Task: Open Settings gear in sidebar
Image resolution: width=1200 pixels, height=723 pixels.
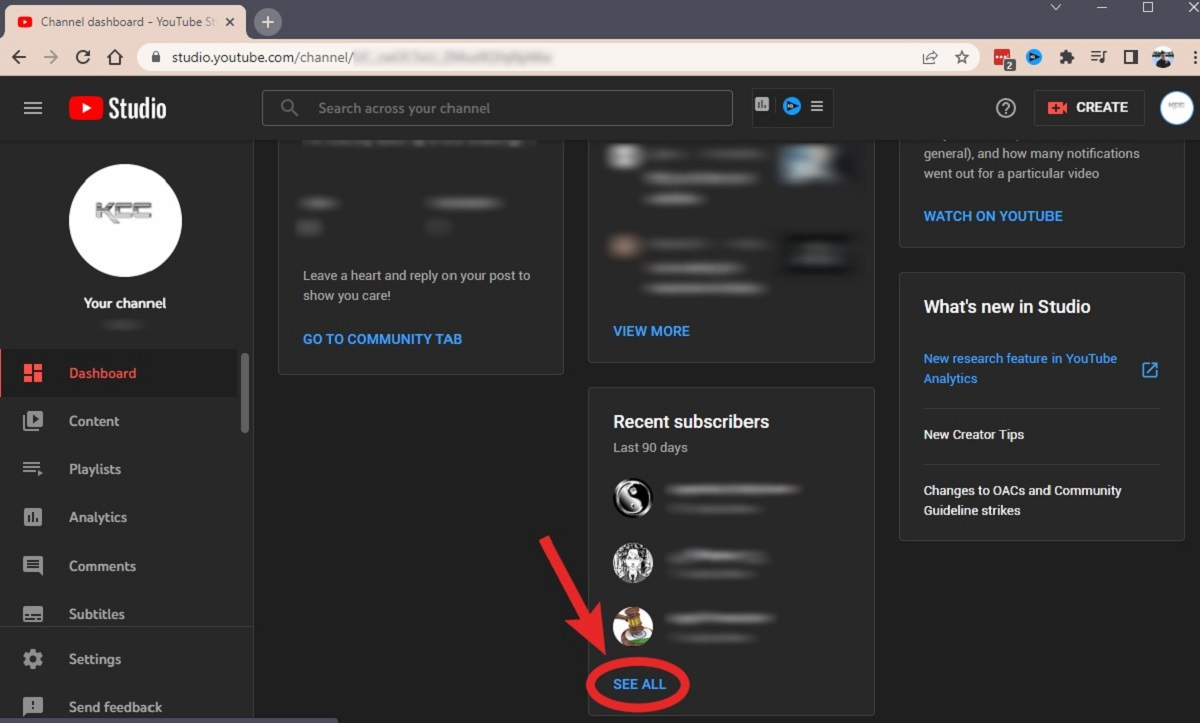Action: tap(33, 659)
